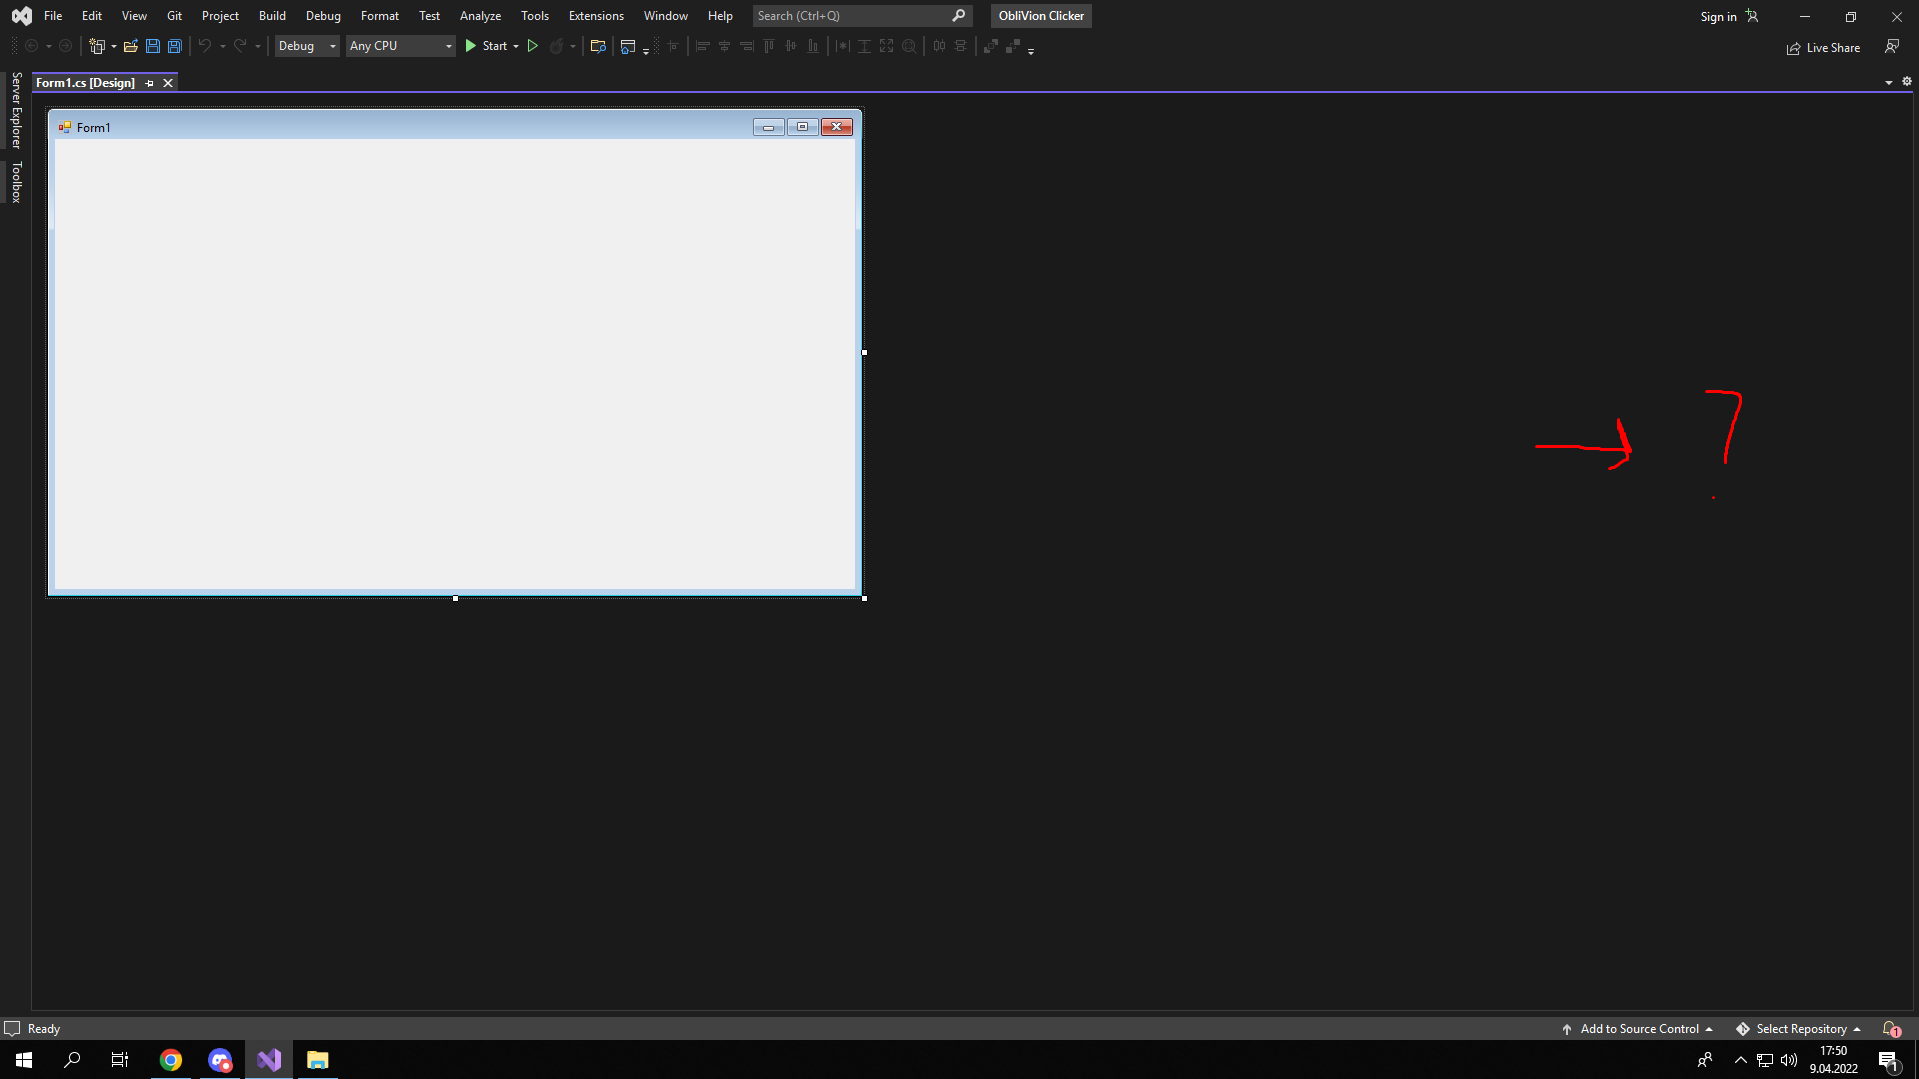This screenshot has width=1919, height=1079.
Task: Click the Make Same Size icon
Action: (x=886, y=46)
